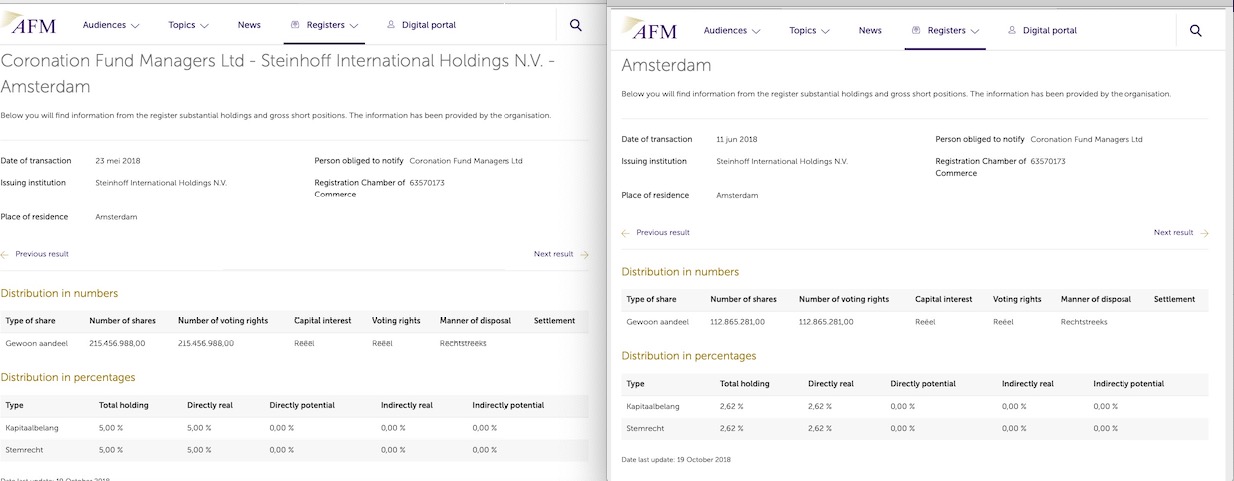Screen dimensions: 1234x481
Task: Click Registers menu in left window
Action: (x=326, y=25)
